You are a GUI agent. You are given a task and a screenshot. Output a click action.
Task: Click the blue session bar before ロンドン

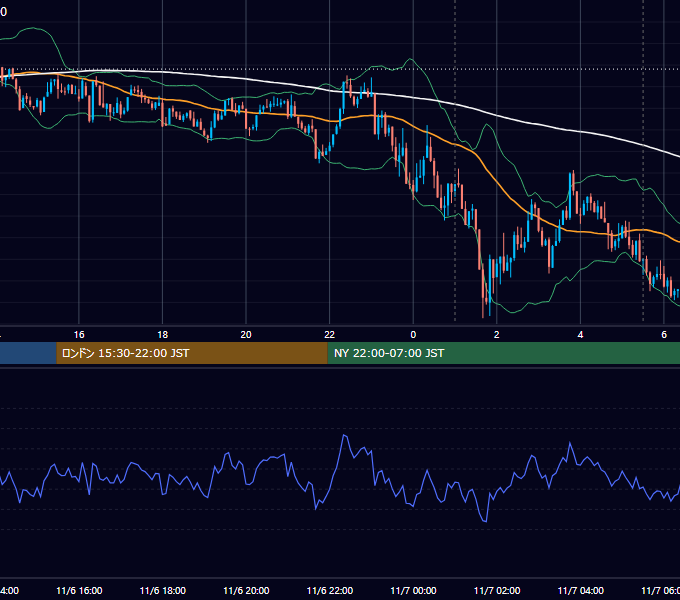pos(28,353)
